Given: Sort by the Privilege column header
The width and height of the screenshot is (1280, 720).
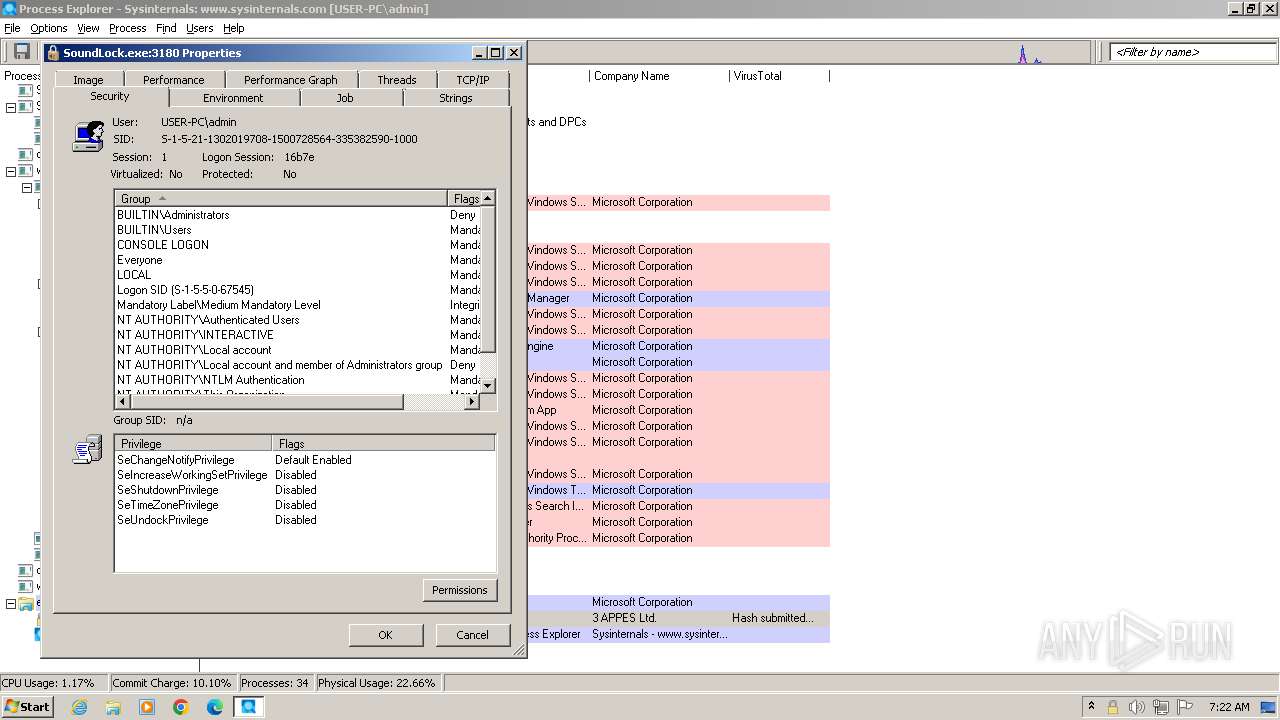Looking at the screenshot, I should coord(193,443).
